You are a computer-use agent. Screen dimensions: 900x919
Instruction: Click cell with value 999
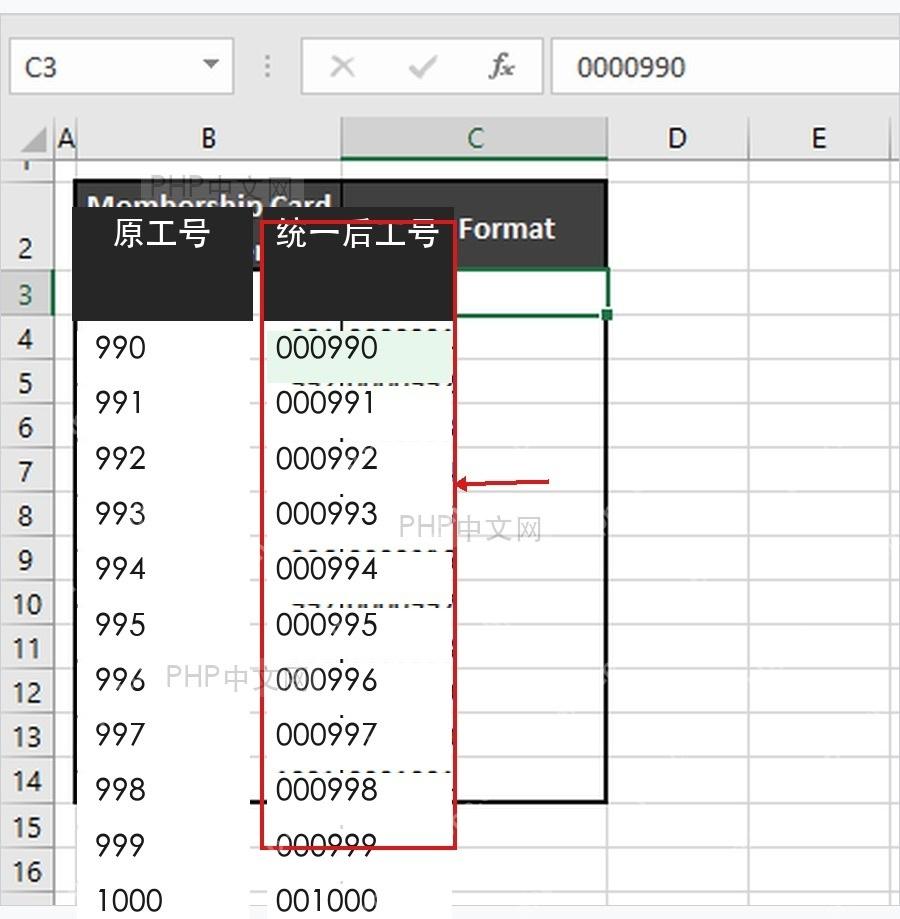(x=120, y=845)
